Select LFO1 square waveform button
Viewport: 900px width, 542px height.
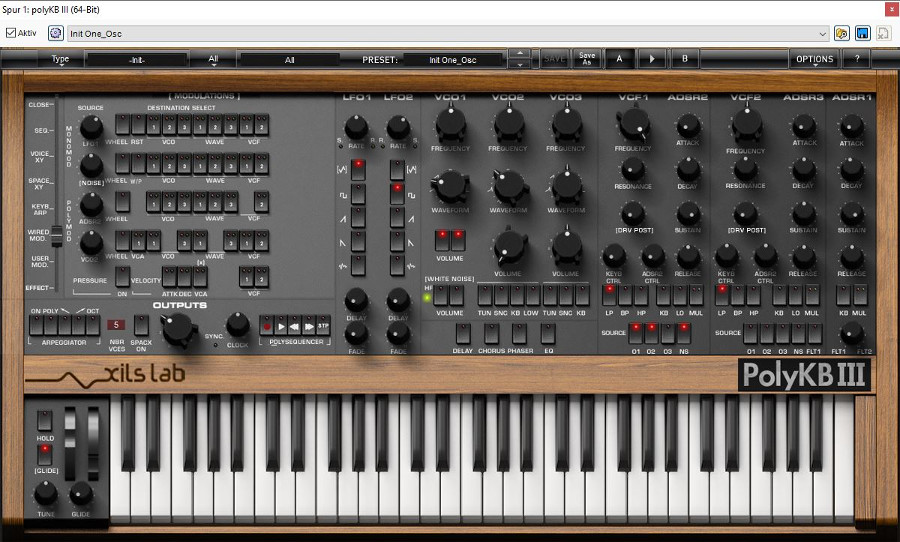358,194
